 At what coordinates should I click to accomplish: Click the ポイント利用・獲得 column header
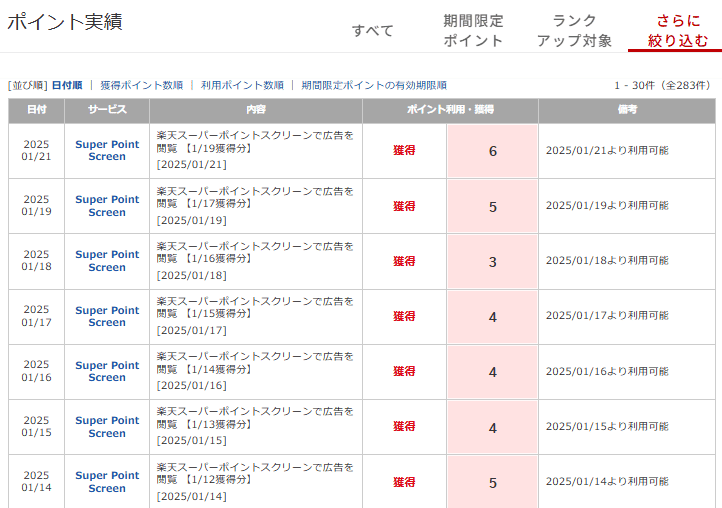tap(450, 110)
